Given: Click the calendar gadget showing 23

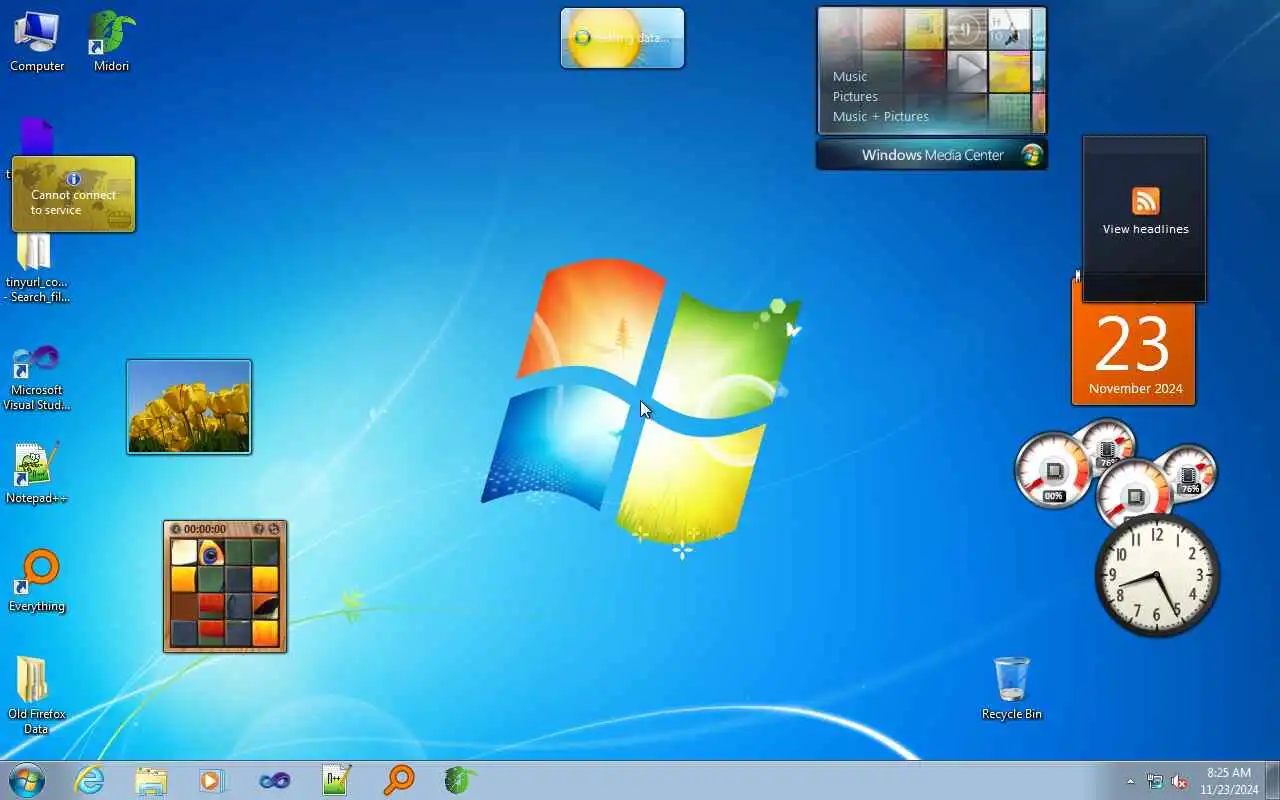Looking at the screenshot, I should click(x=1133, y=343).
